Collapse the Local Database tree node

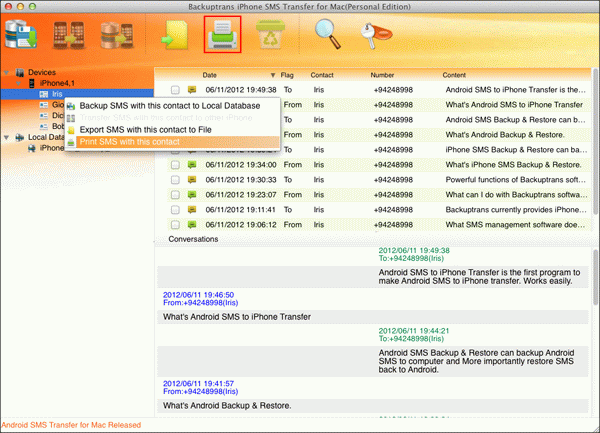[7, 137]
